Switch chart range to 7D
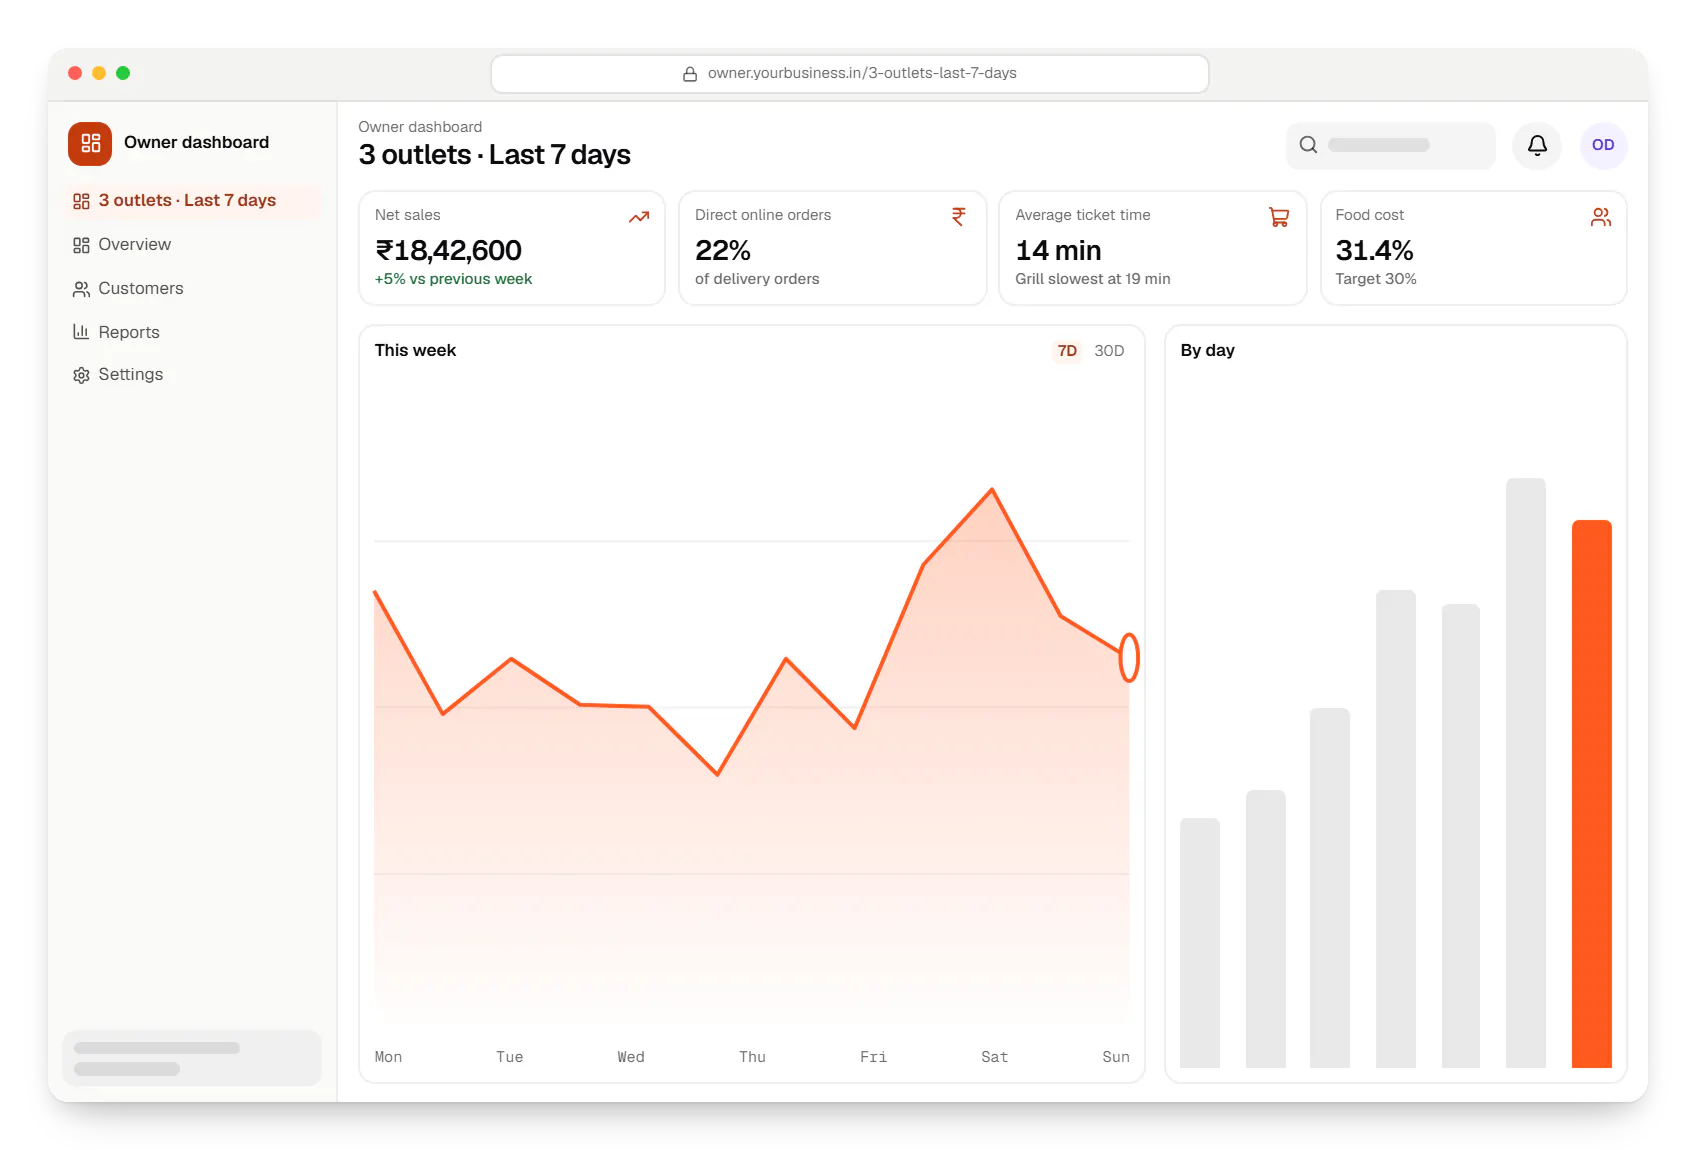Viewport: 1696px width, 1150px height. [1067, 351]
